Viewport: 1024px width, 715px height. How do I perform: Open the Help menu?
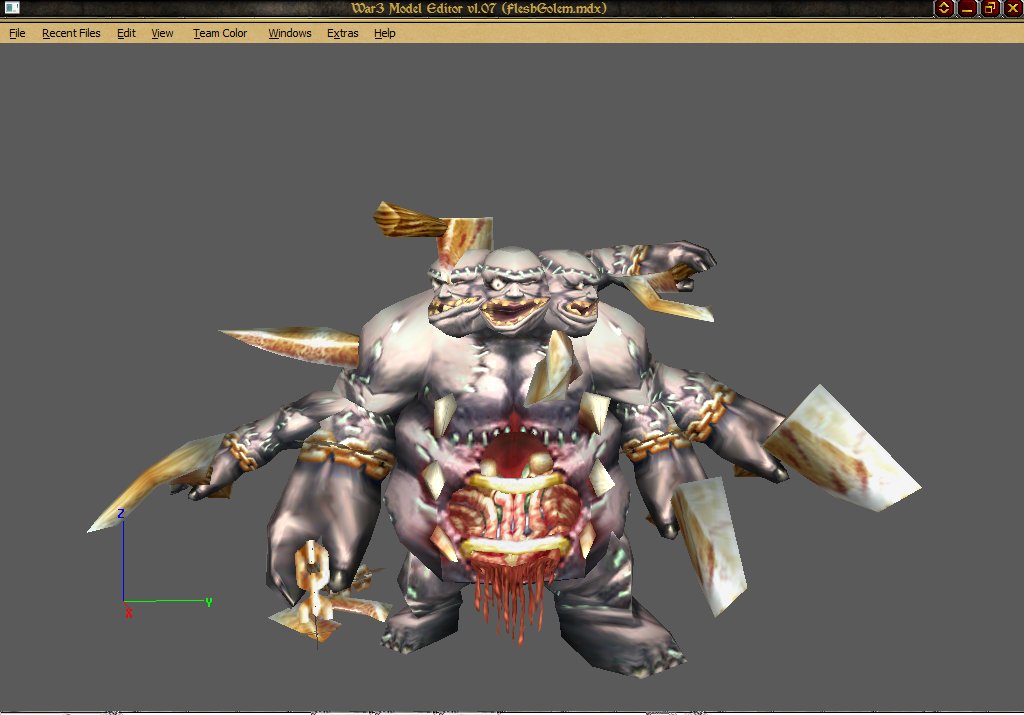385,33
